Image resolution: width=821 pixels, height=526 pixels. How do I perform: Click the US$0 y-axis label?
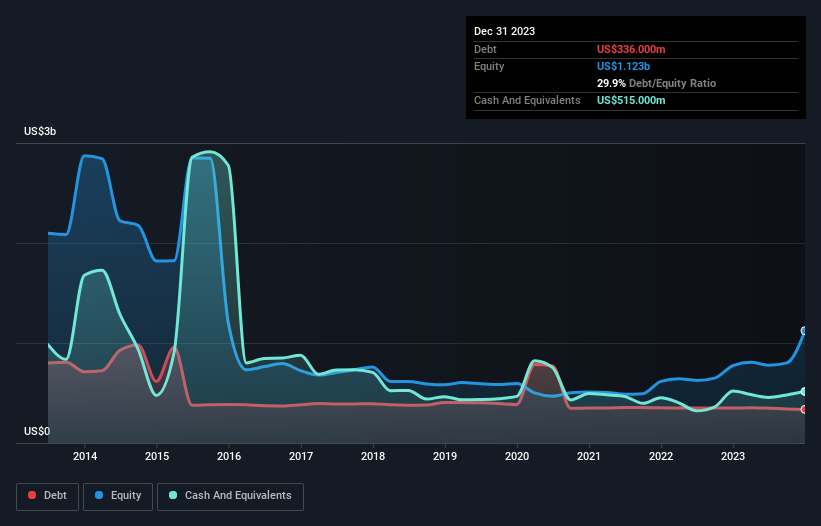pos(37,431)
